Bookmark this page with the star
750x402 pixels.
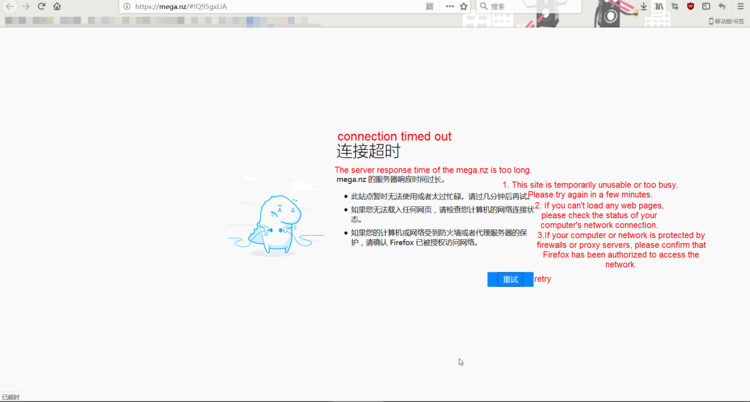pyautogui.click(x=463, y=6)
